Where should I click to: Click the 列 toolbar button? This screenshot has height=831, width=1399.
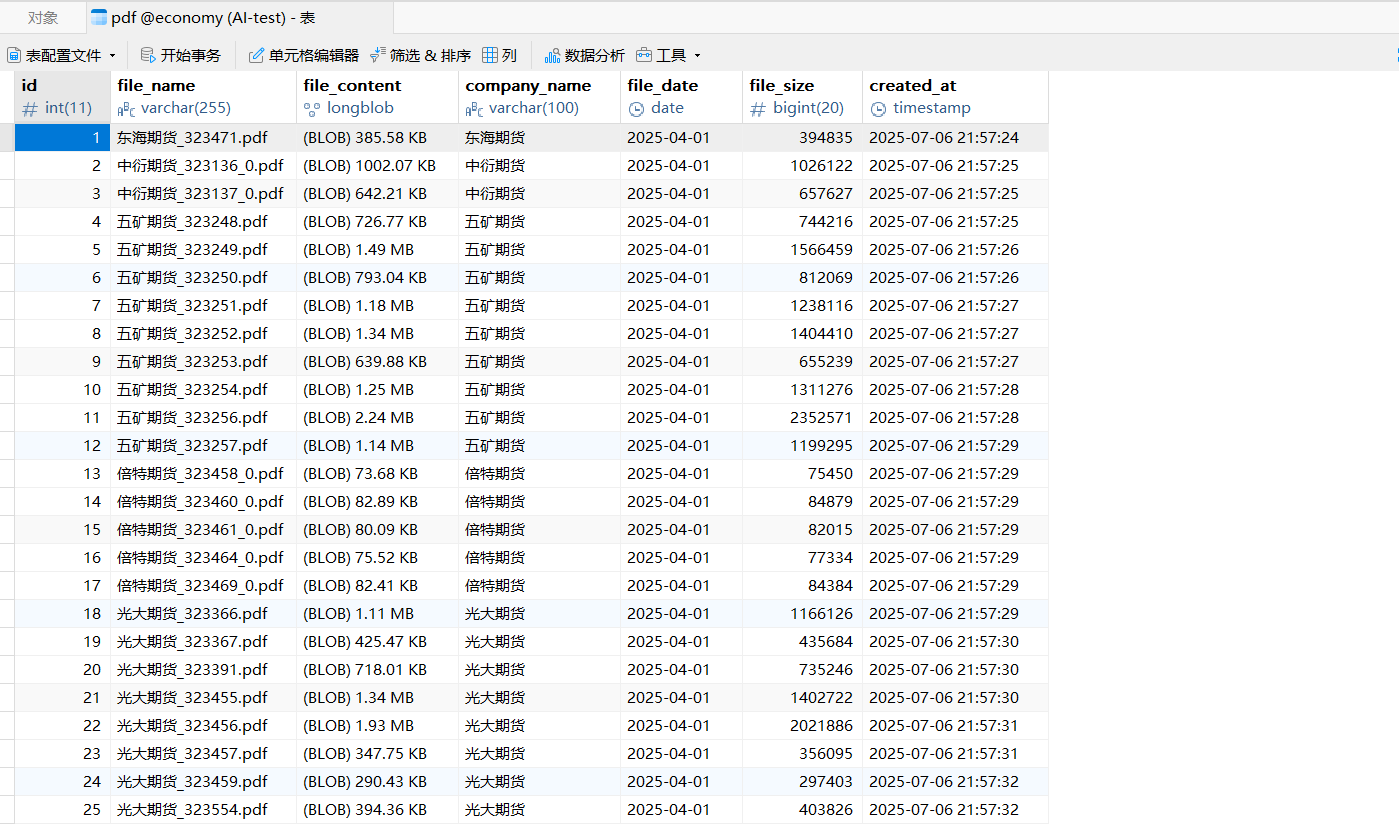pos(500,55)
